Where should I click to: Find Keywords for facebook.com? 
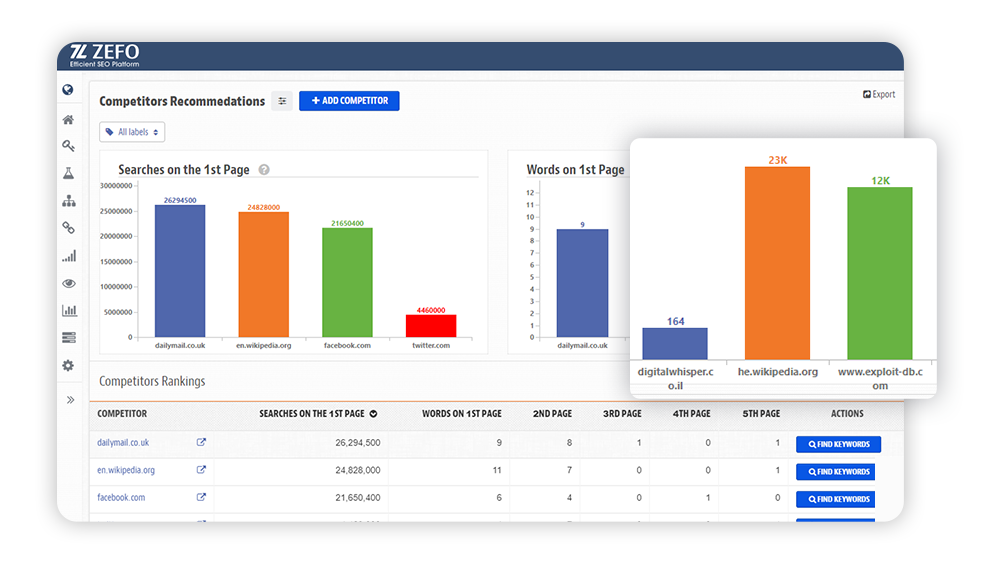(x=835, y=499)
